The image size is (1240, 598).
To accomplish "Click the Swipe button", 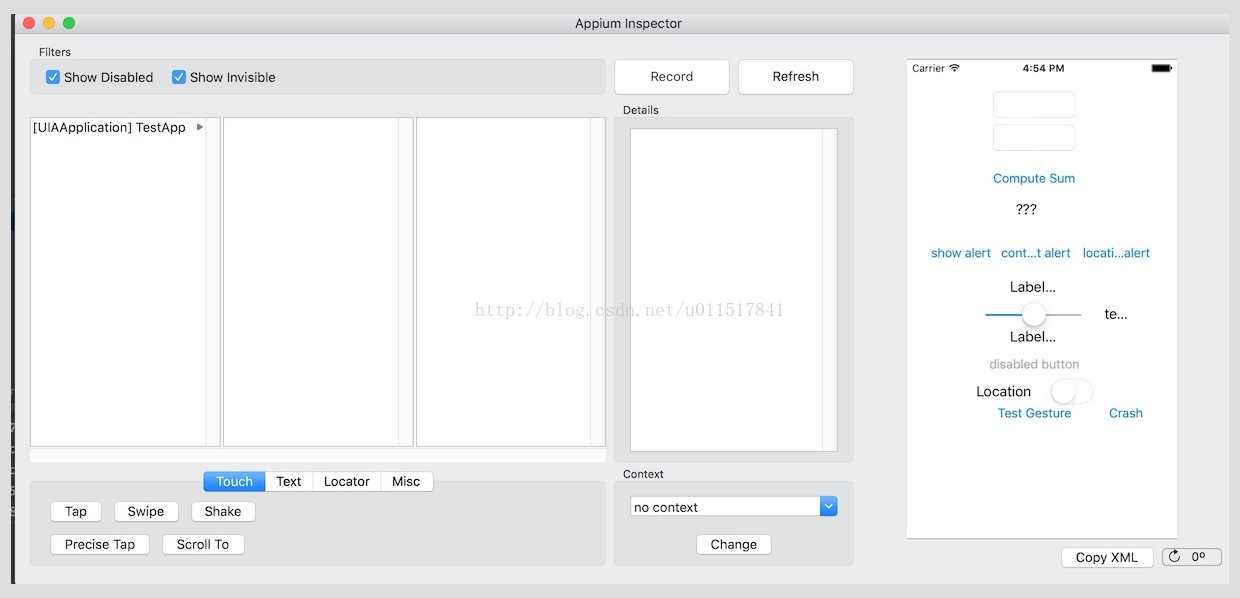I will (x=146, y=511).
